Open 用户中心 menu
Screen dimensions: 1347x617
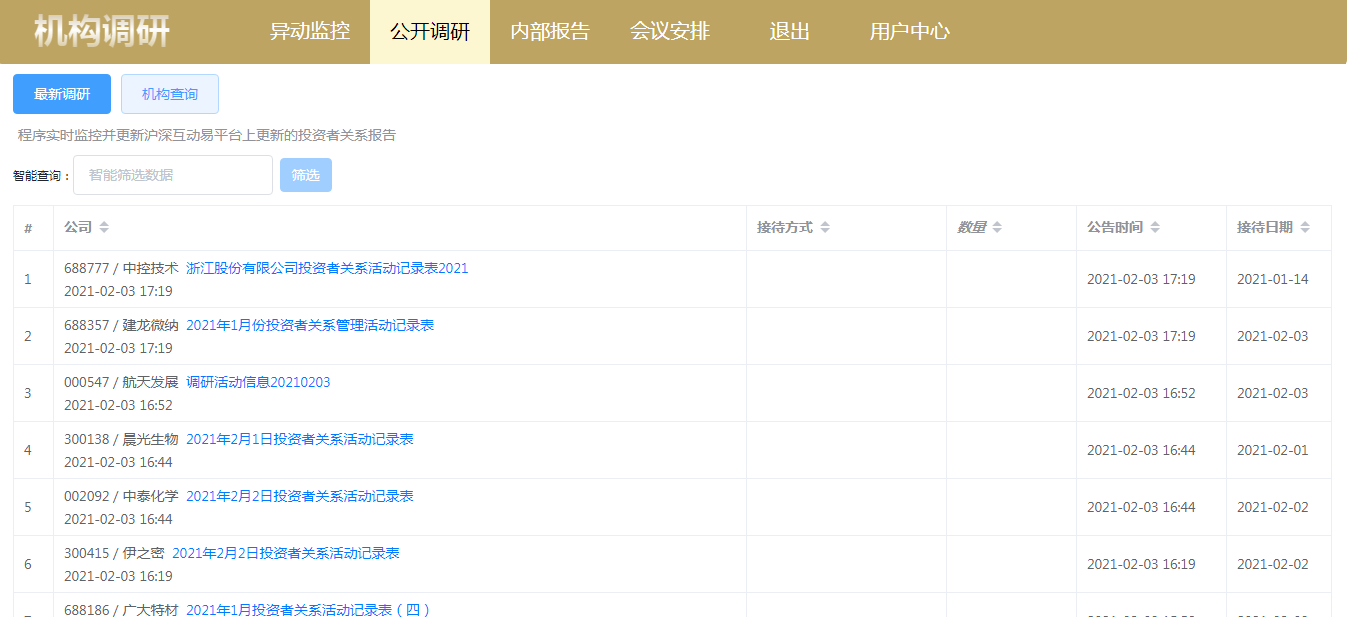click(910, 31)
